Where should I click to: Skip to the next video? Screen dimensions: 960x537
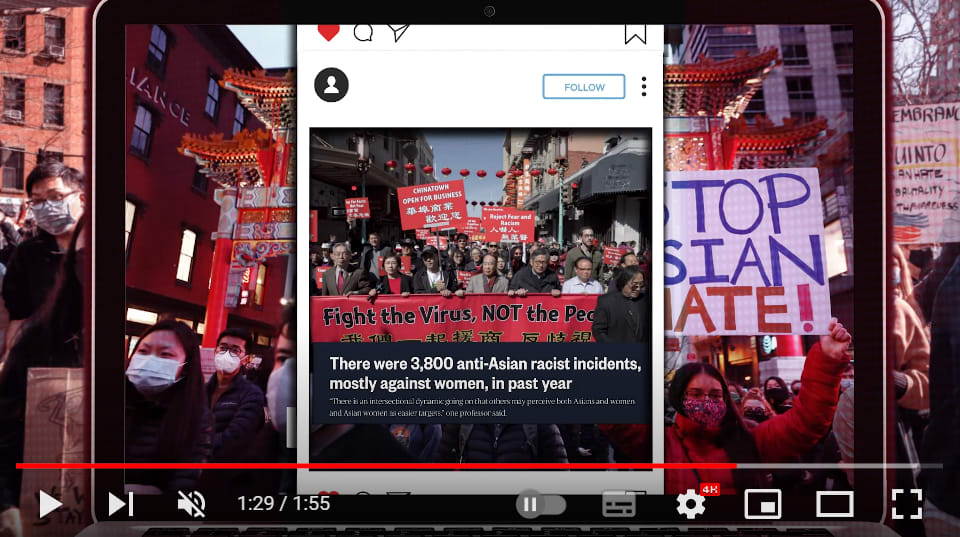[121, 505]
